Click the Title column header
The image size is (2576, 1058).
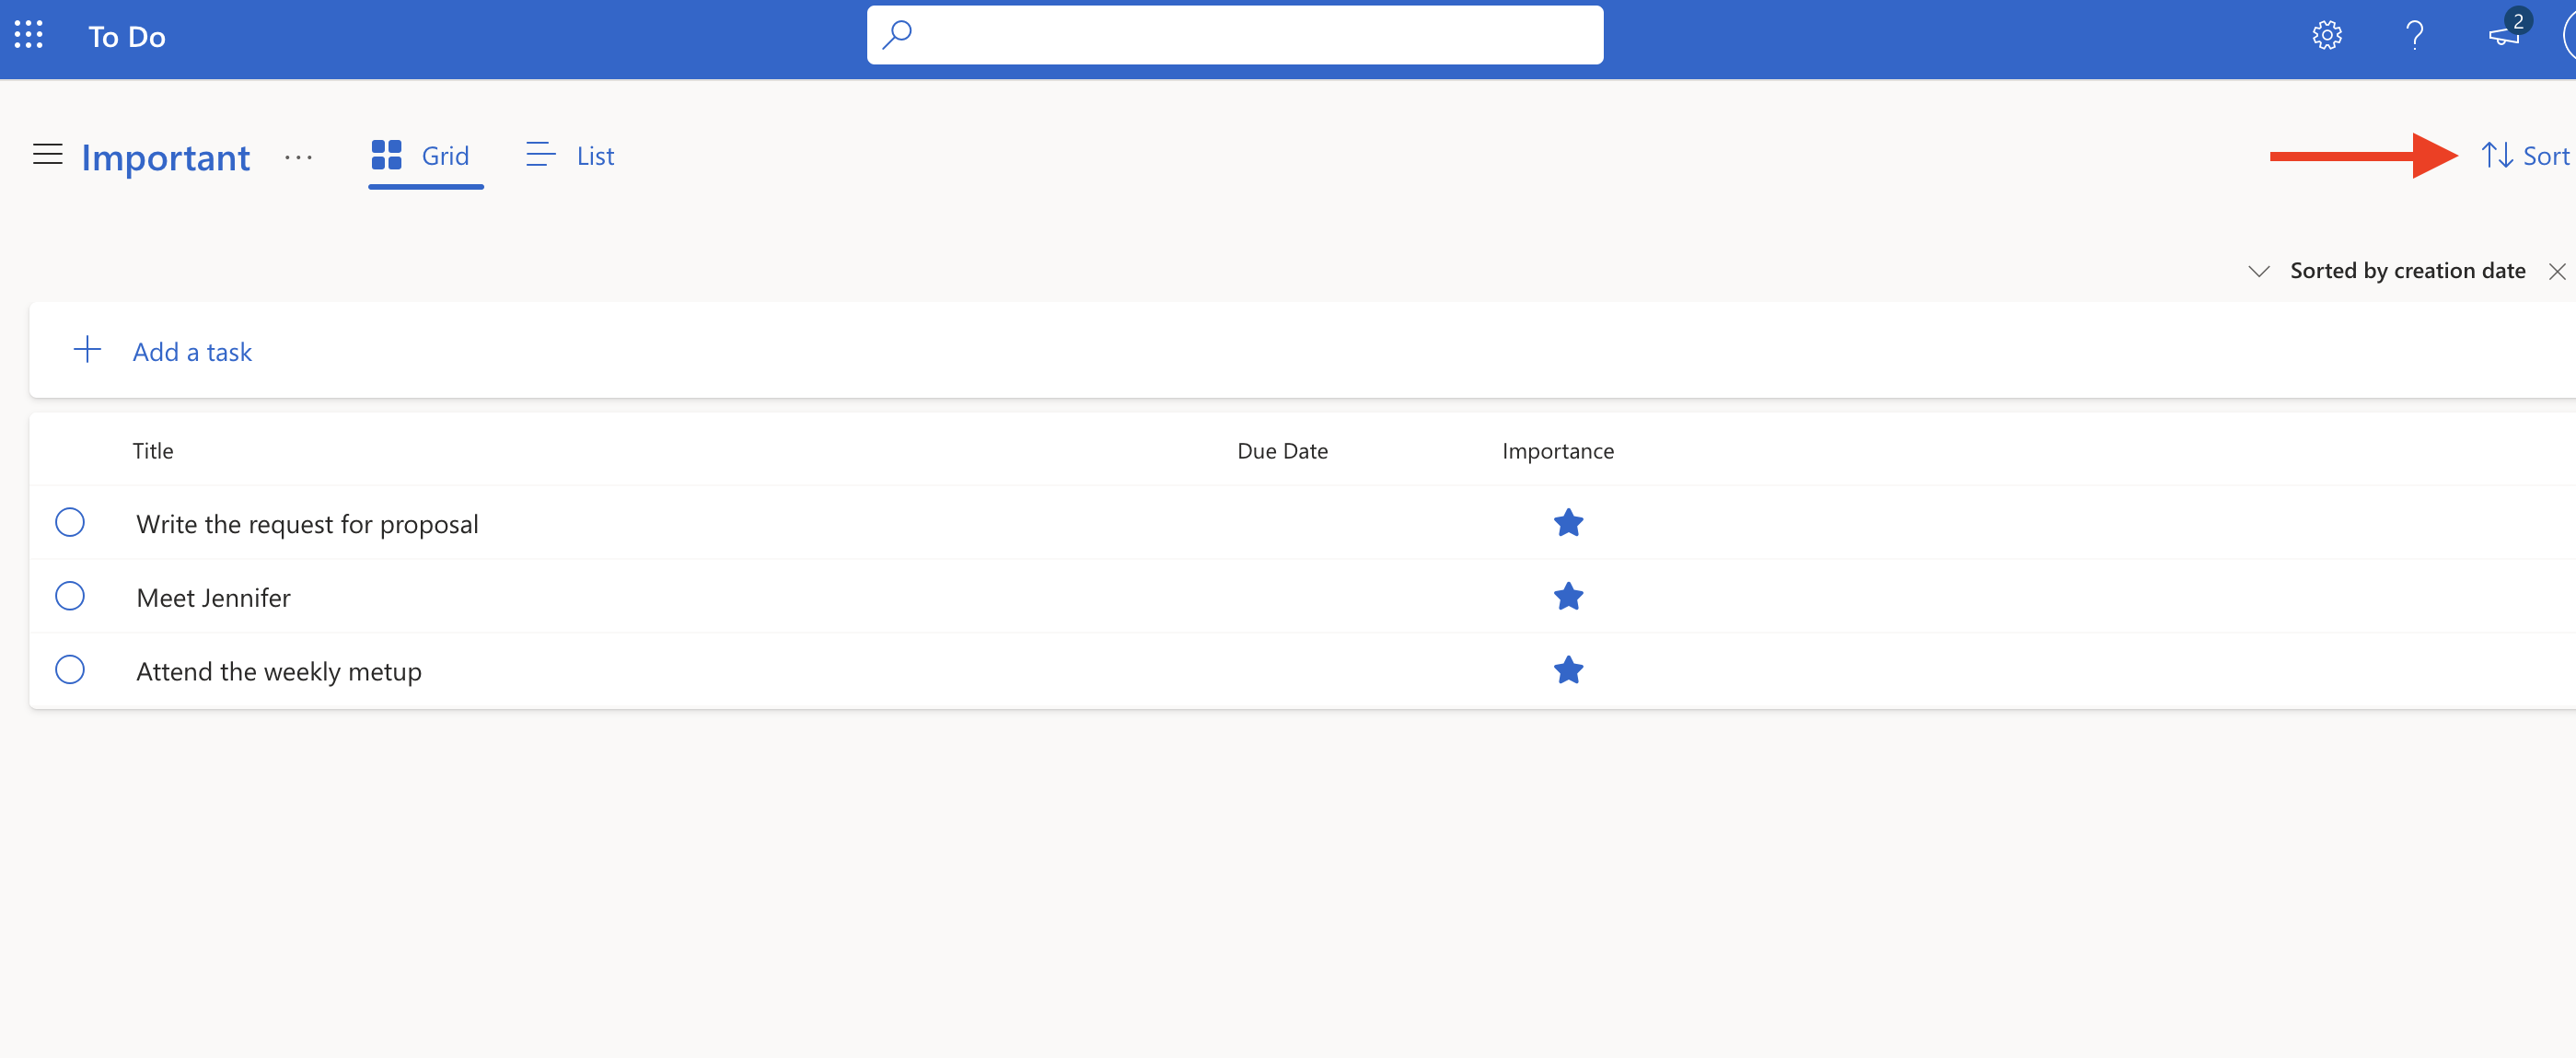(x=153, y=451)
